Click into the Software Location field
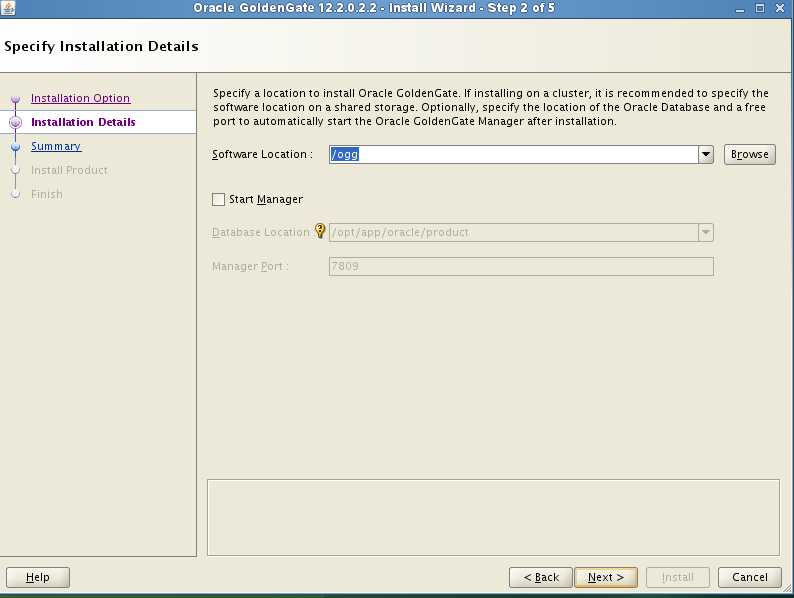The image size is (794, 598). (513, 154)
